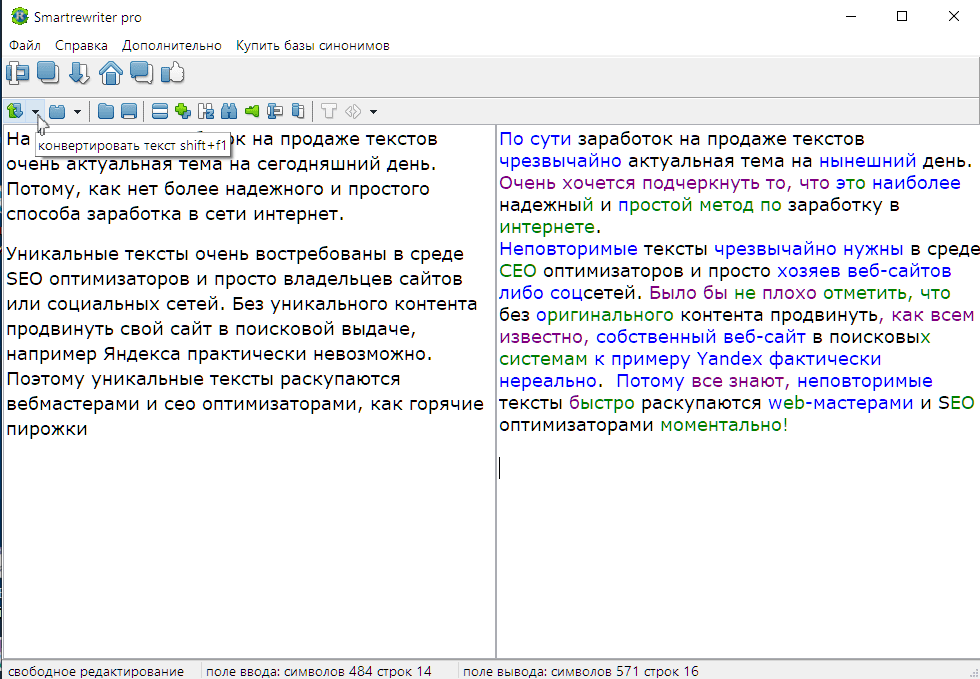The image size is (980, 679).
Task: Open the chat speech bubbles icon
Action: [142, 73]
